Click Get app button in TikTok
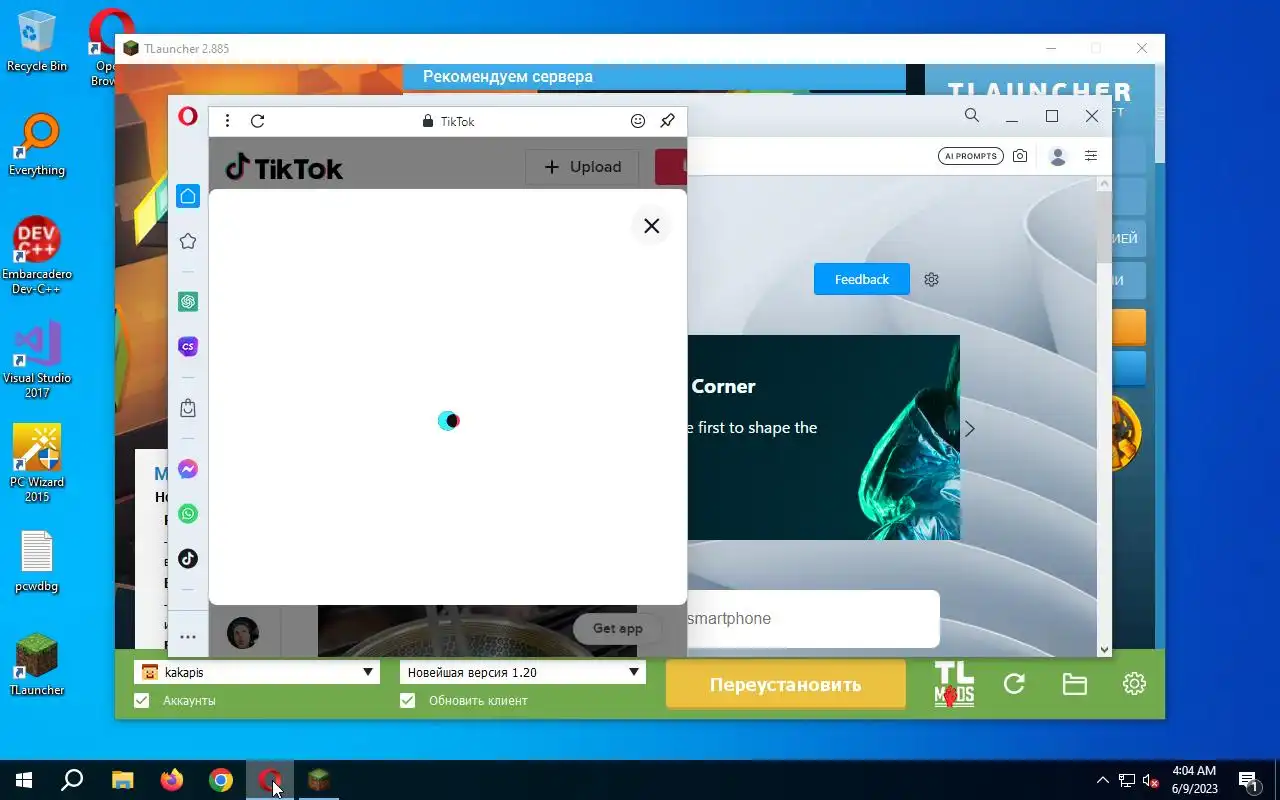The width and height of the screenshot is (1280, 800). pos(618,628)
